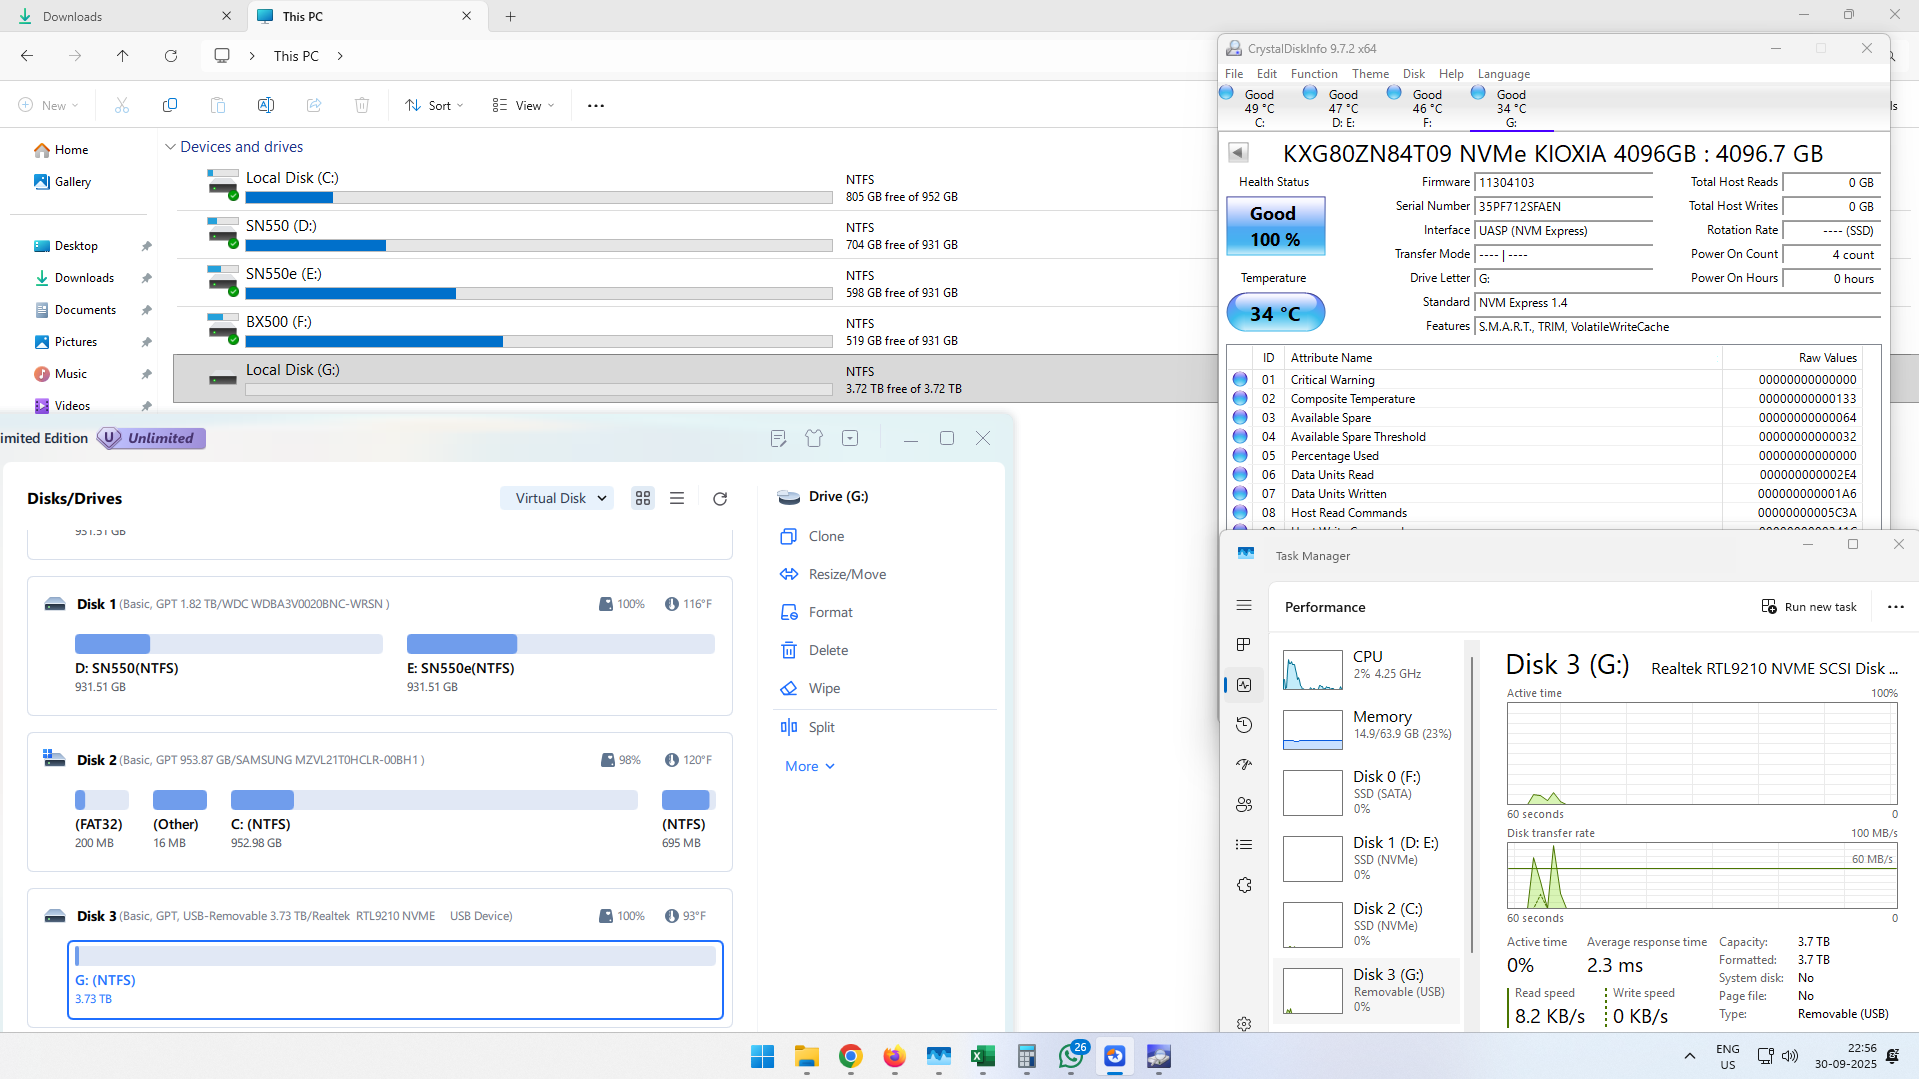Collapse the Devices and drives section
Screen dimensions: 1919x1079
tap(170, 147)
